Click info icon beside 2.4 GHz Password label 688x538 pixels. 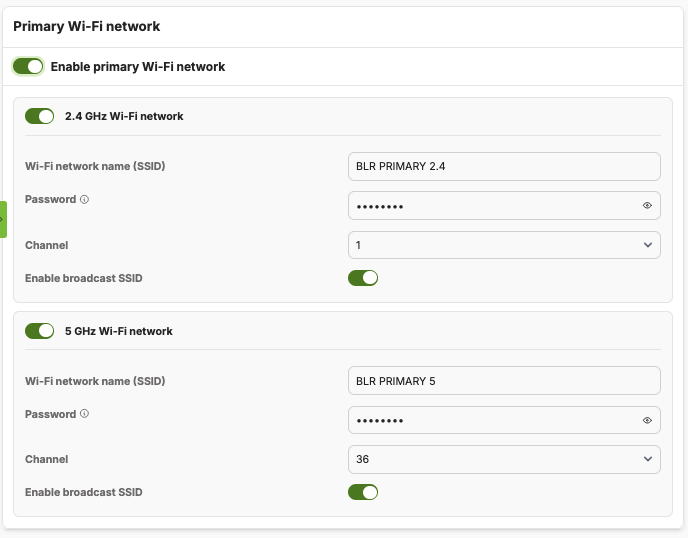click(84, 199)
